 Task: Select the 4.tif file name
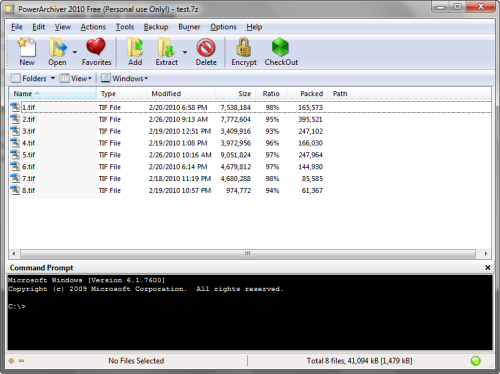[28, 143]
